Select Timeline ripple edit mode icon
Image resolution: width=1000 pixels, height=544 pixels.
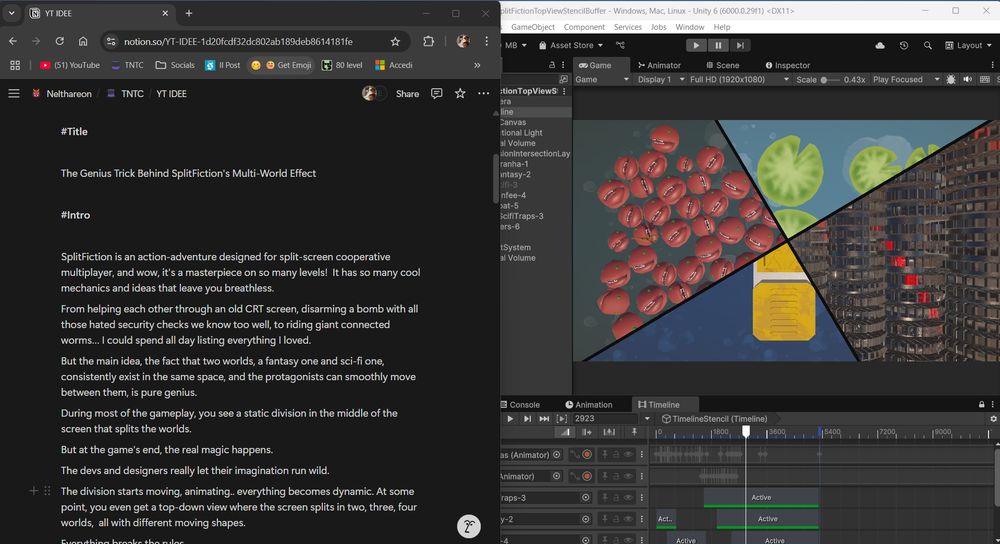coord(587,432)
